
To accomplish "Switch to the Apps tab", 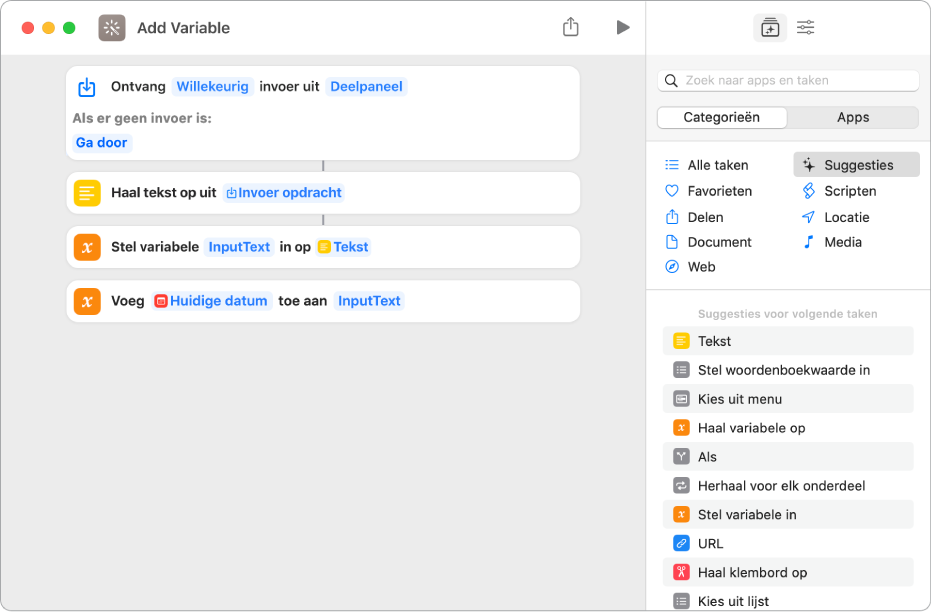I will pyautogui.click(x=852, y=117).
